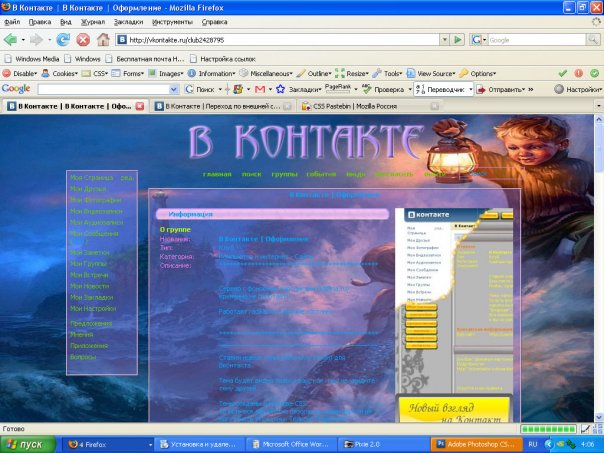
Task: Click the page vertical scrollbar
Action: 599,268
